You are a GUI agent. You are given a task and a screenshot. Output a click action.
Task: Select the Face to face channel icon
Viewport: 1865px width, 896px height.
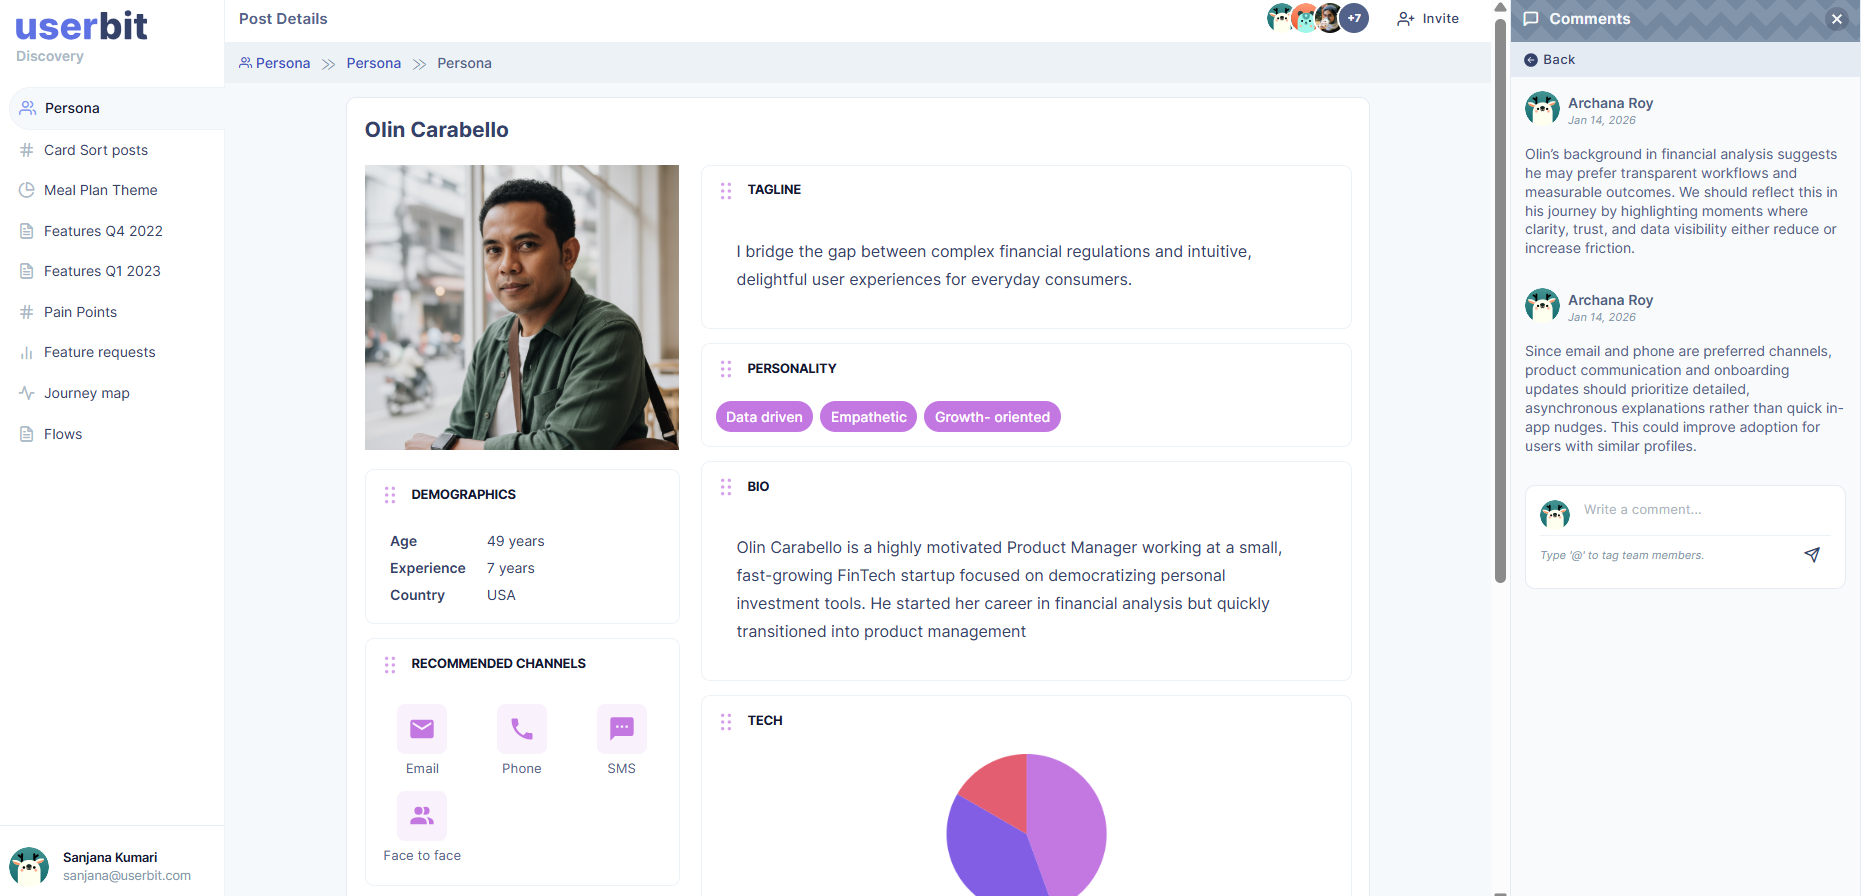tap(421, 816)
